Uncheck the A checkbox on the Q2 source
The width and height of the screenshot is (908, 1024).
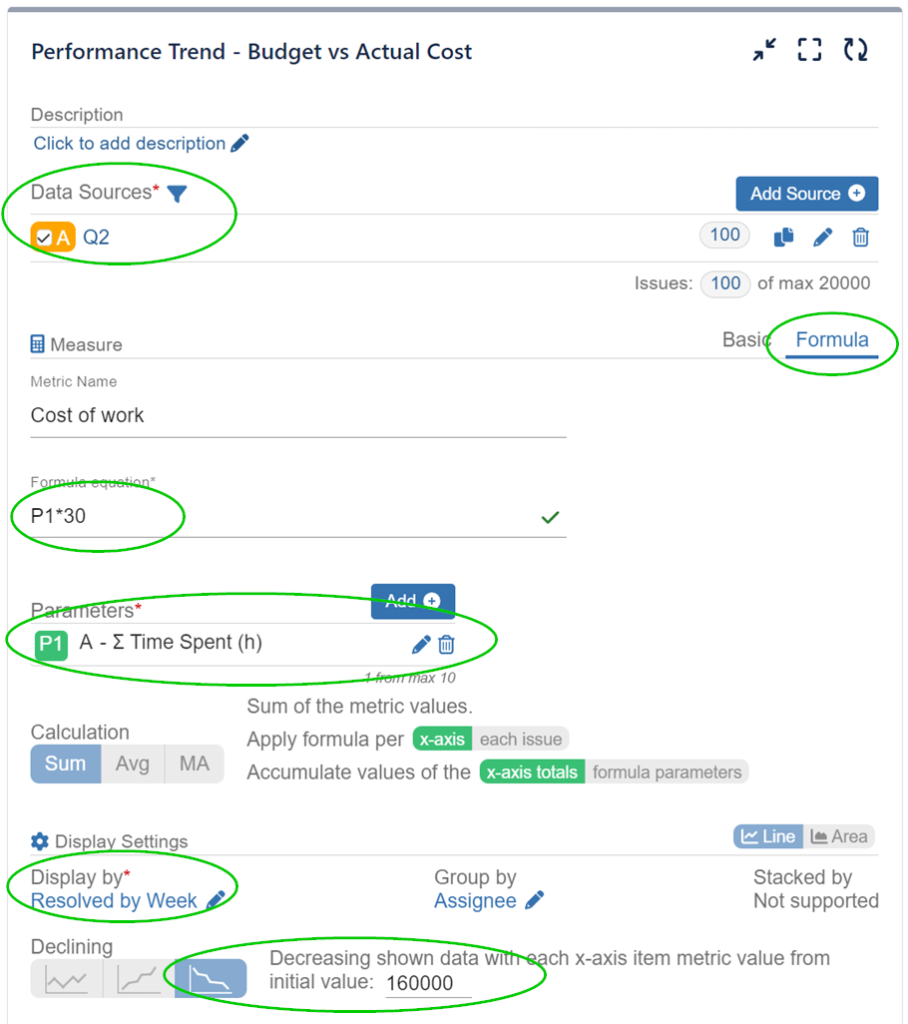click(x=42, y=237)
